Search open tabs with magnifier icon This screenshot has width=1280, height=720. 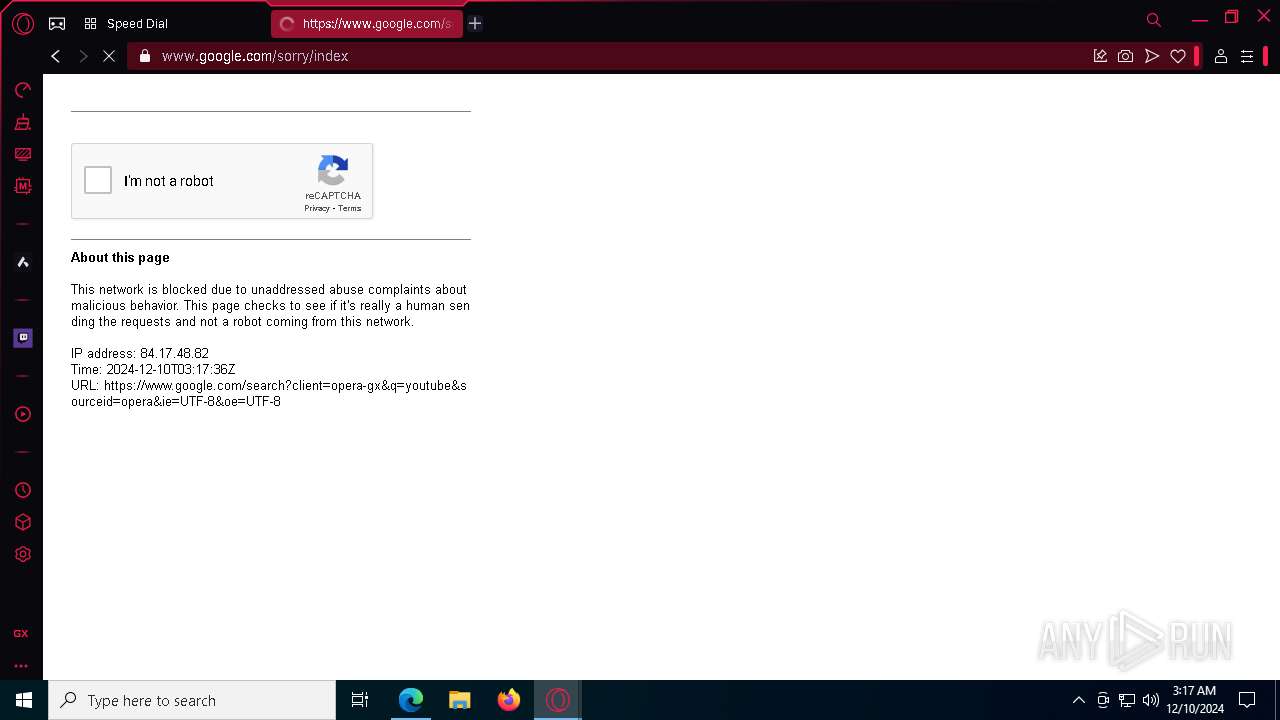1154,20
